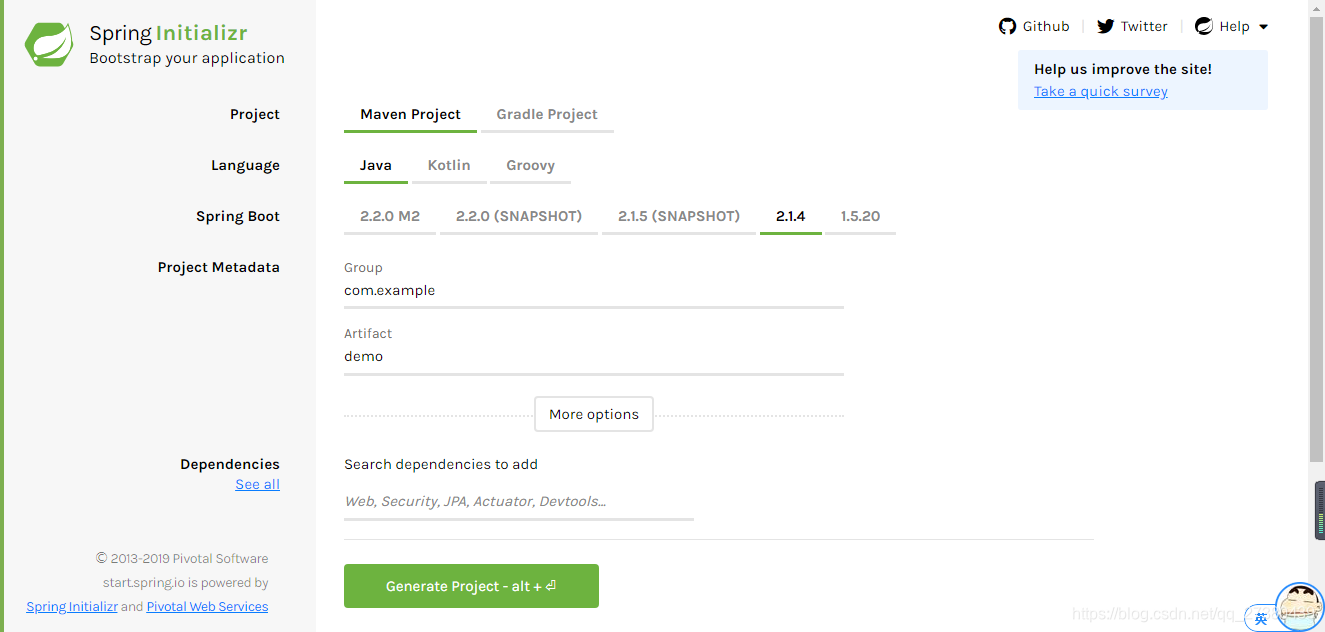Image resolution: width=1325 pixels, height=632 pixels.
Task: Click the dependencies search field
Action: (519, 501)
